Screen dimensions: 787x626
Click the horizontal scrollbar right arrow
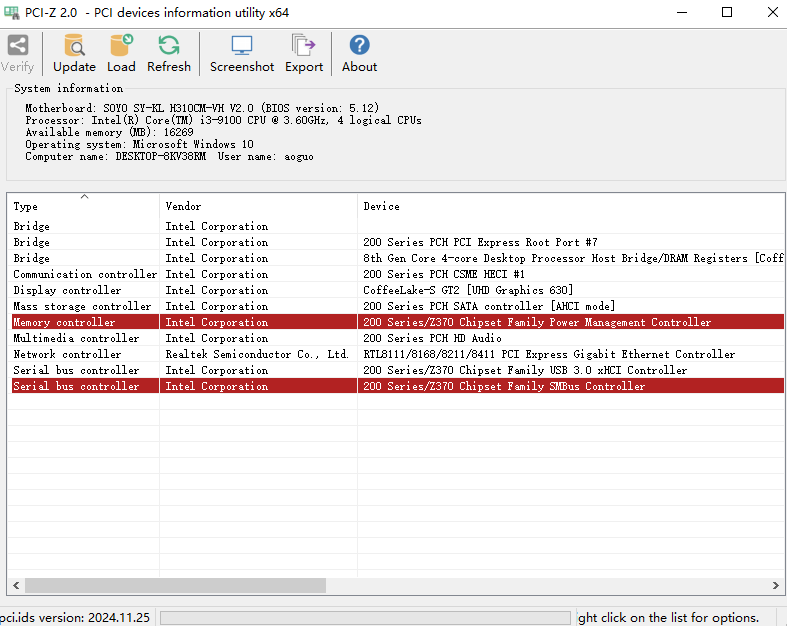(x=776, y=586)
